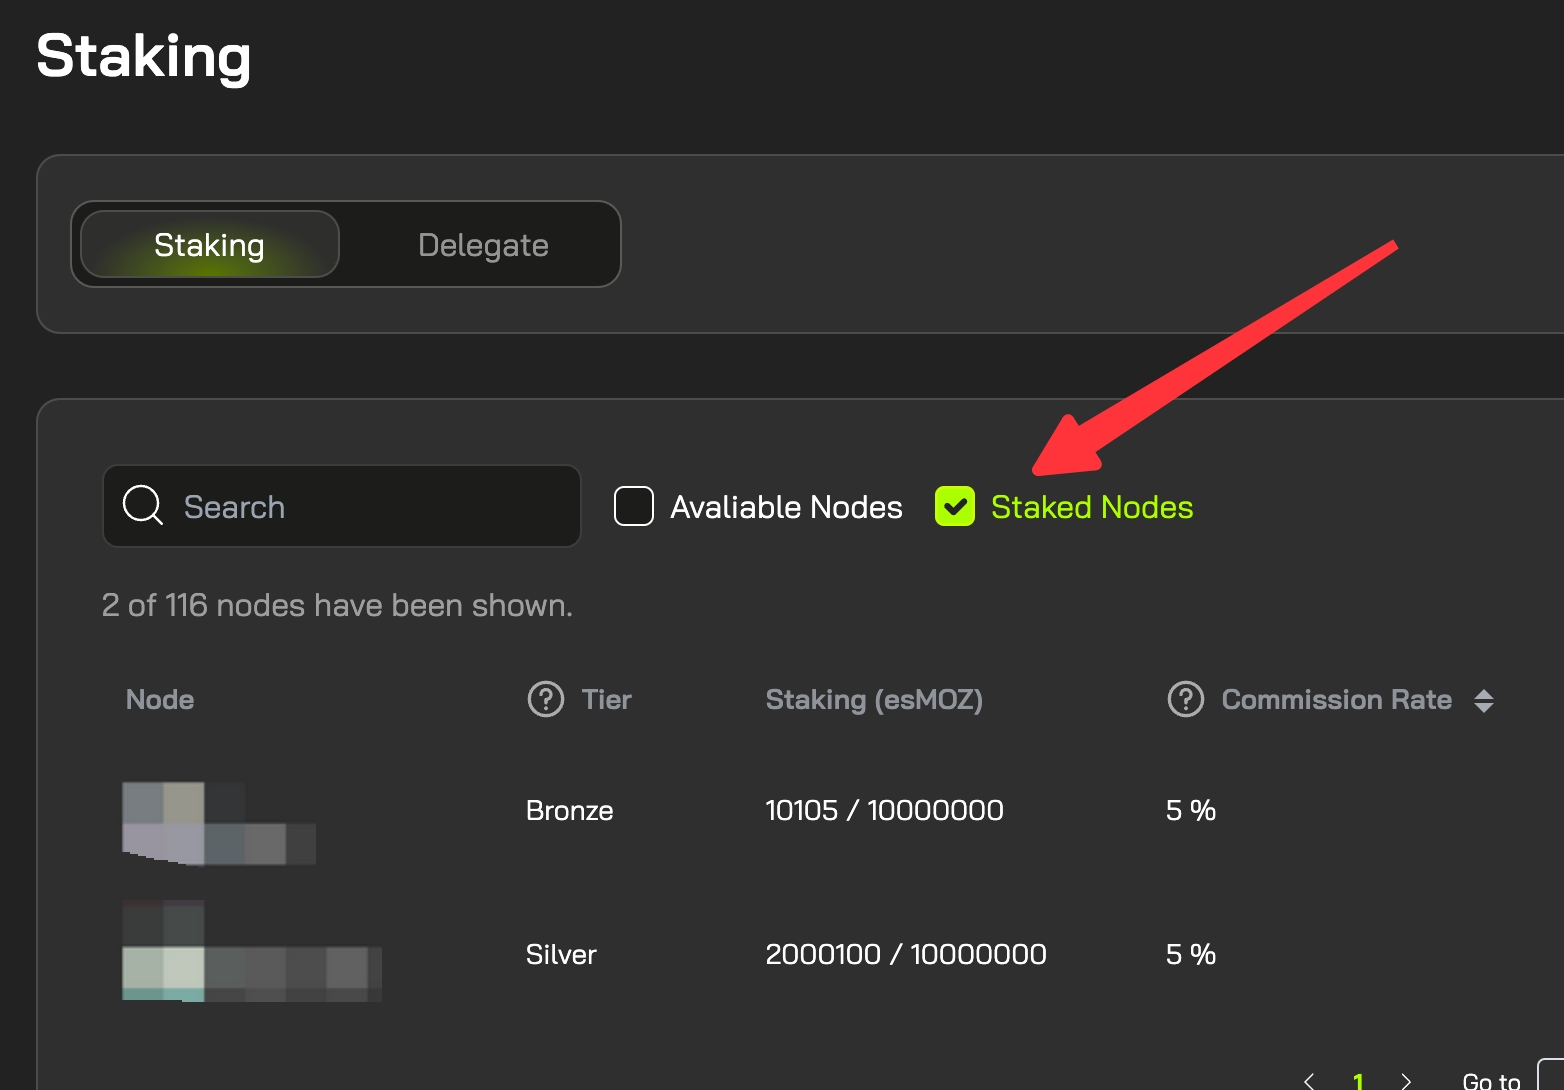This screenshot has width=1564, height=1090.
Task: Click the previous page chevron
Action: pyautogui.click(x=1311, y=1080)
